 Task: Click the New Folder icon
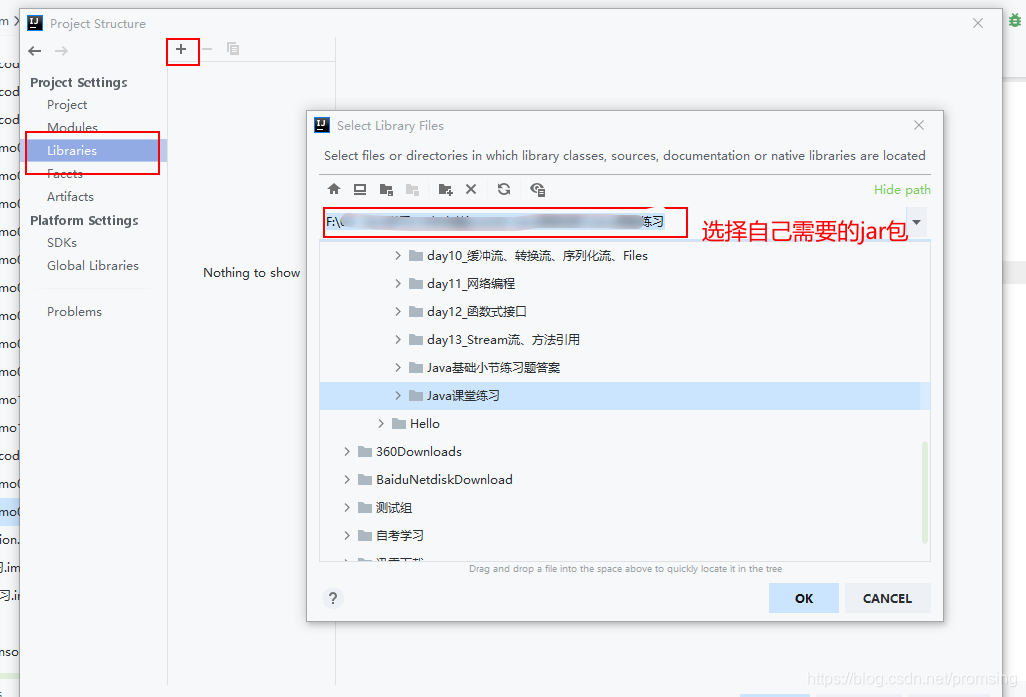446,189
